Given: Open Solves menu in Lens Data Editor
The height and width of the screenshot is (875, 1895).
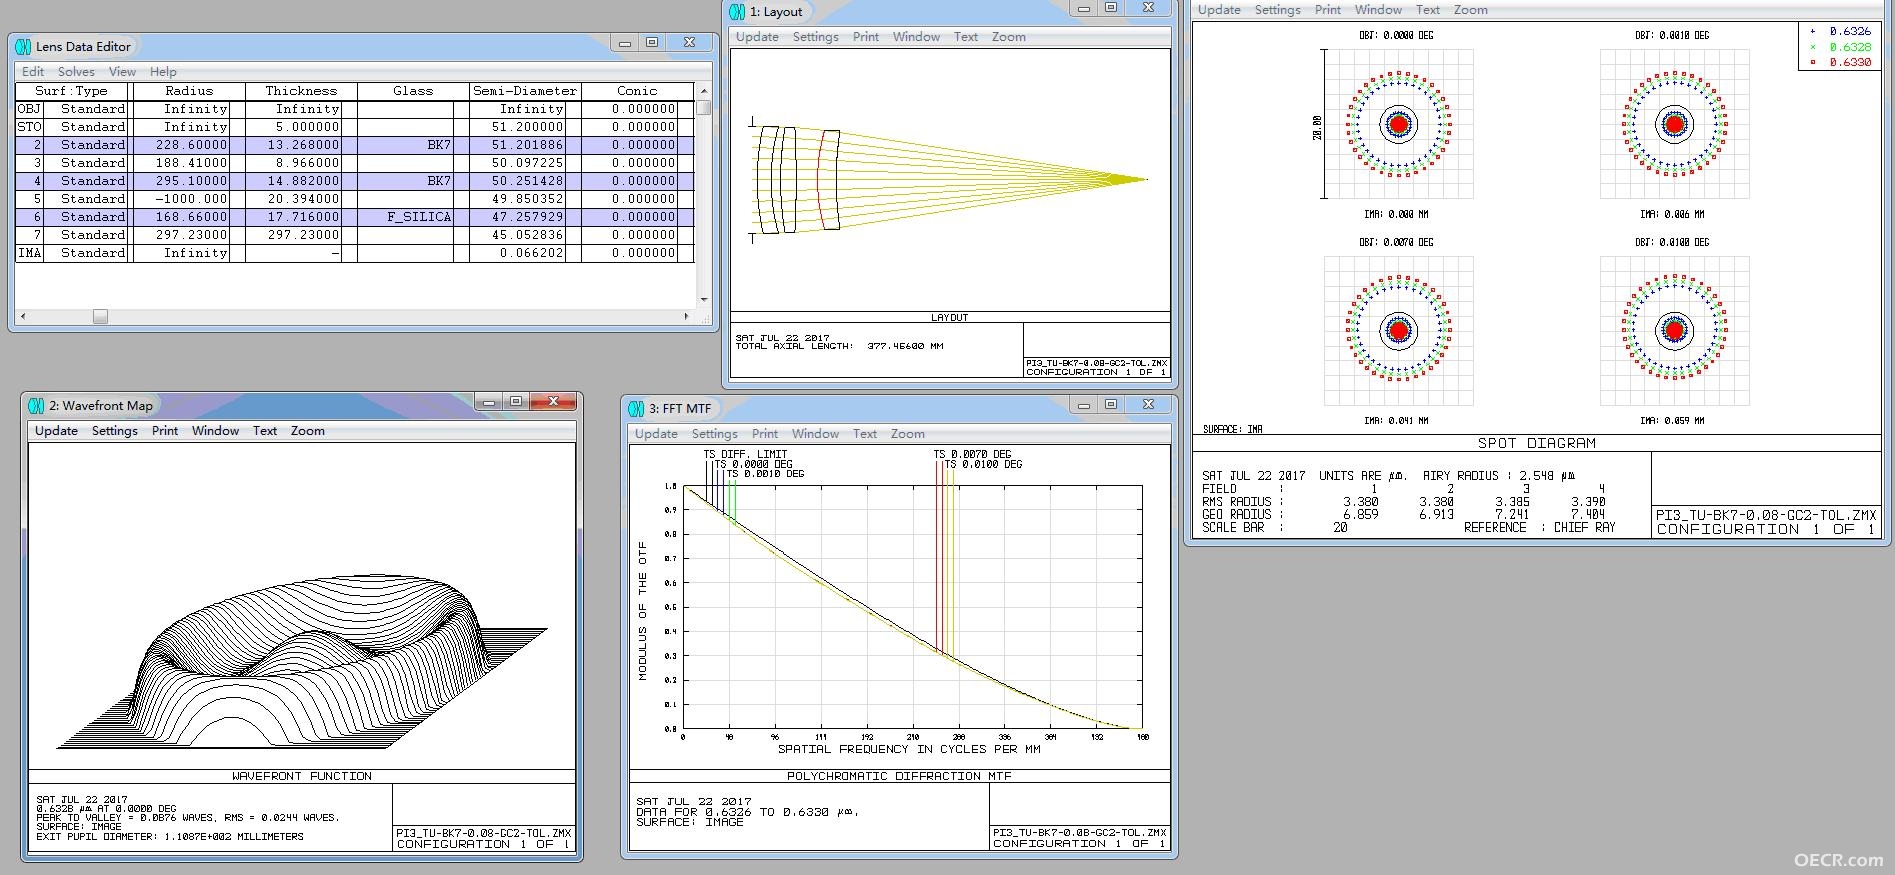Looking at the screenshot, I should point(76,72).
